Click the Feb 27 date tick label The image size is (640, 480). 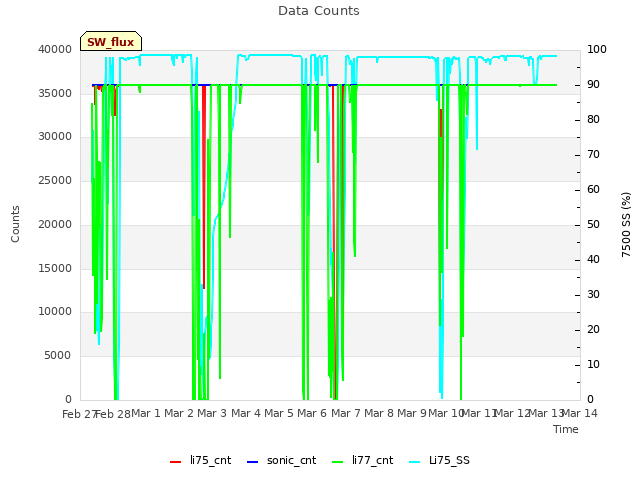pos(79,414)
